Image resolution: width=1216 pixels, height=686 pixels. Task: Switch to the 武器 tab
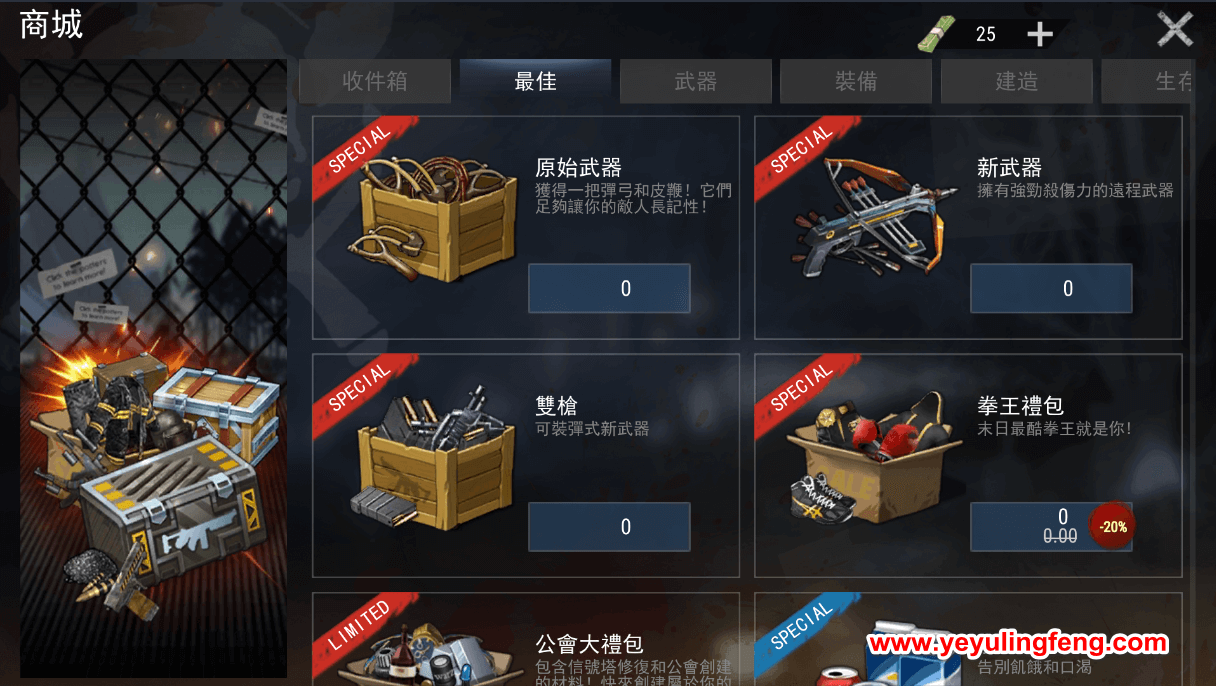click(696, 81)
